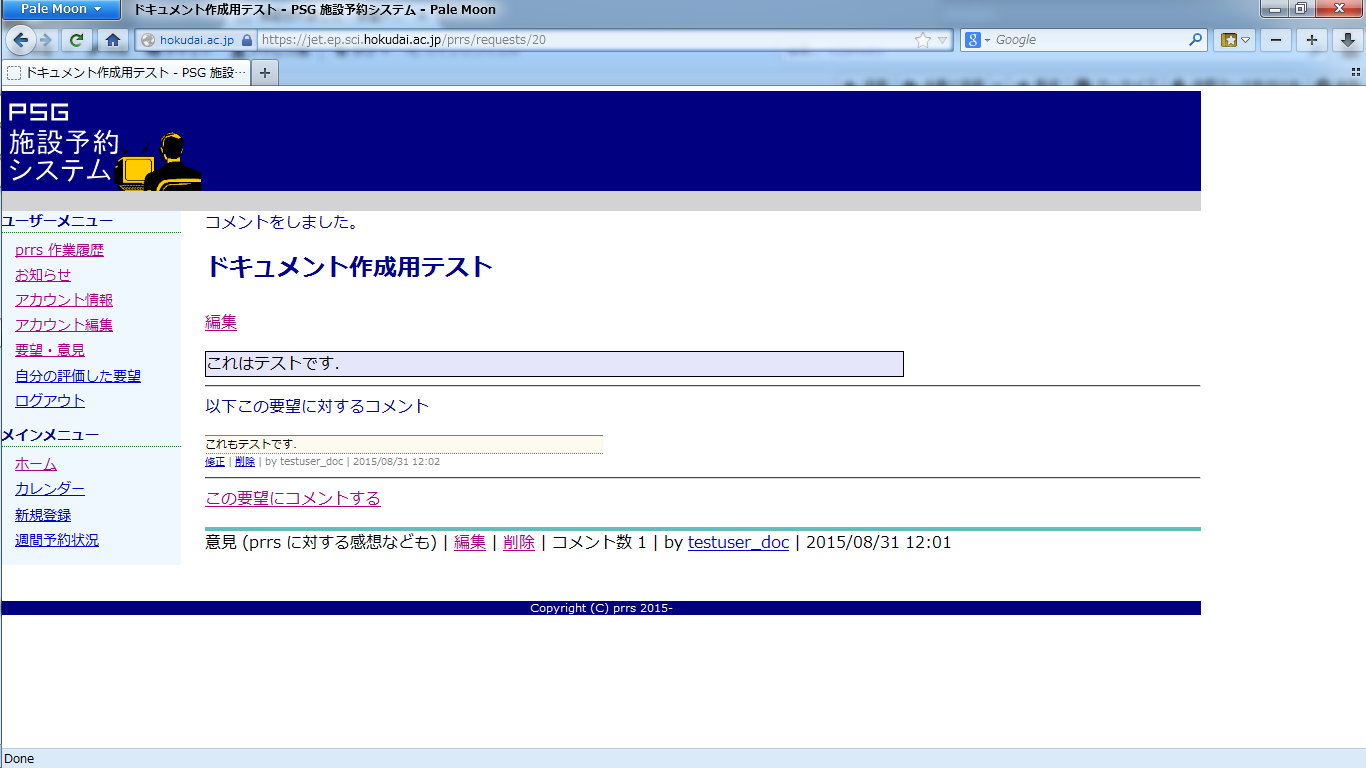Screen dimensions: 1366x772
Task: Open アカウント編集 link
Action: coord(64,325)
